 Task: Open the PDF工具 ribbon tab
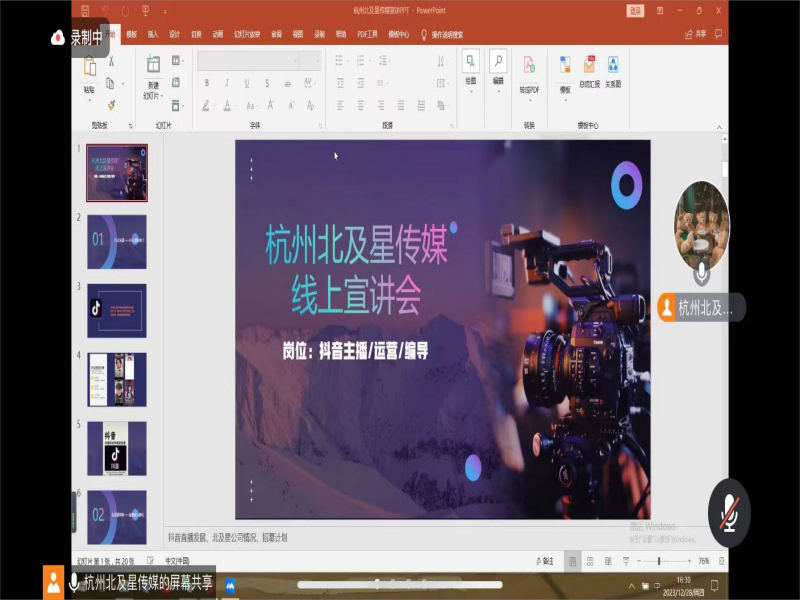tap(367, 33)
